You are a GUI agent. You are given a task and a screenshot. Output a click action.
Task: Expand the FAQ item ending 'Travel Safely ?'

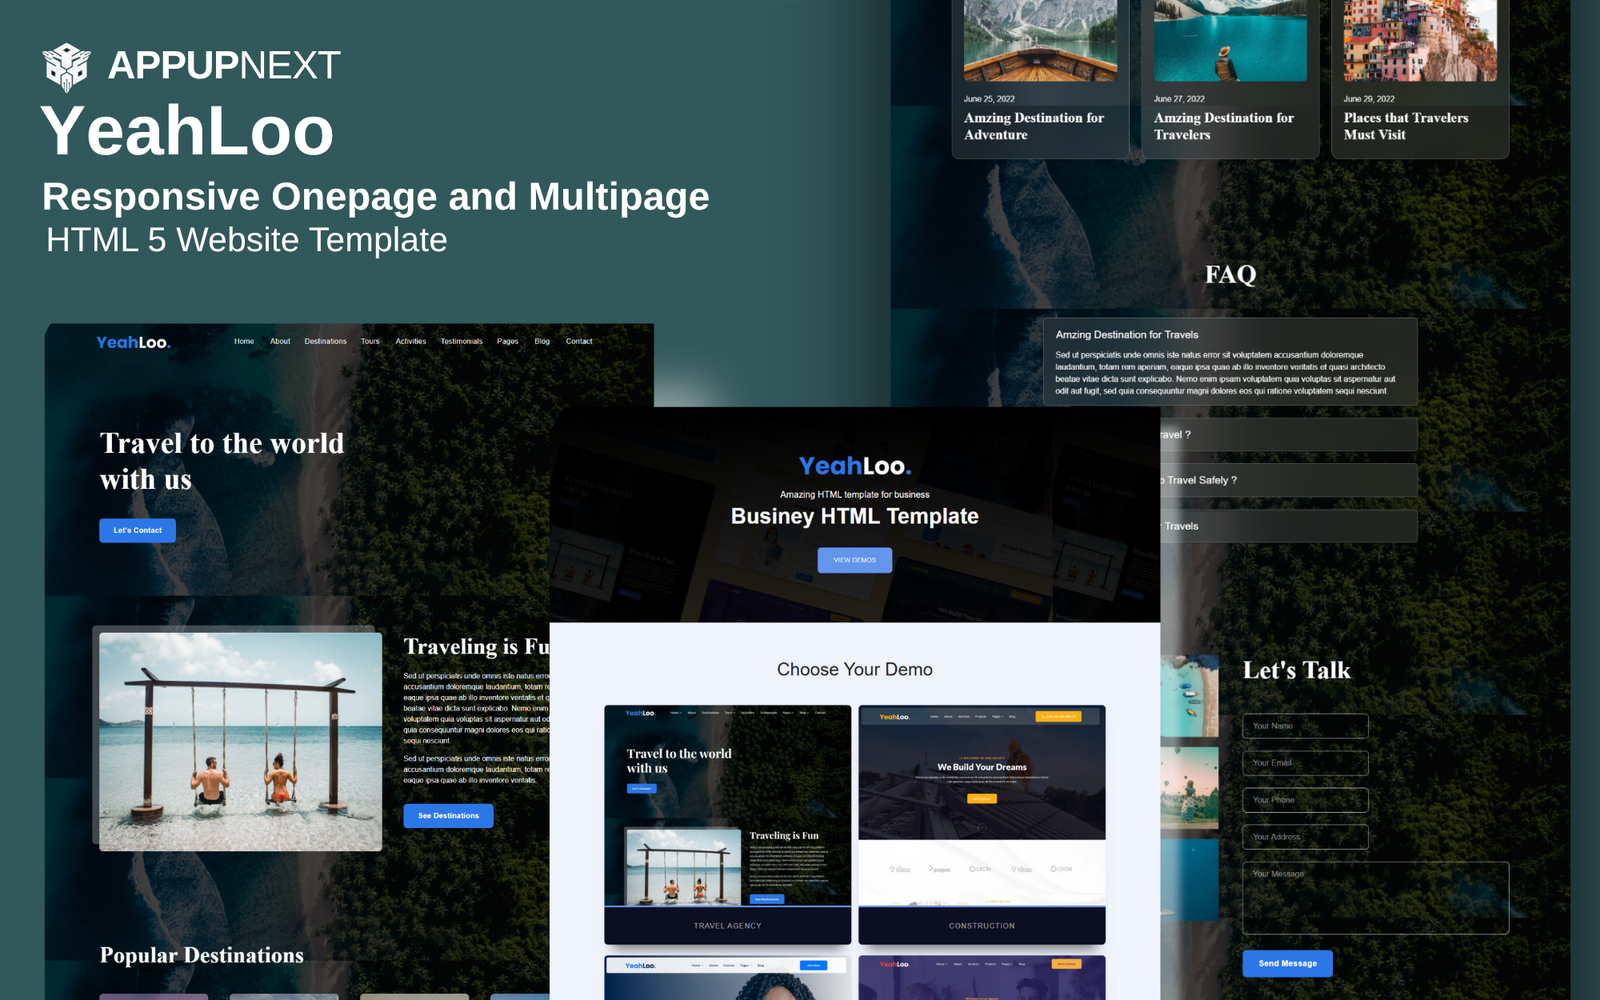pyautogui.click(x=1288, y=481)
